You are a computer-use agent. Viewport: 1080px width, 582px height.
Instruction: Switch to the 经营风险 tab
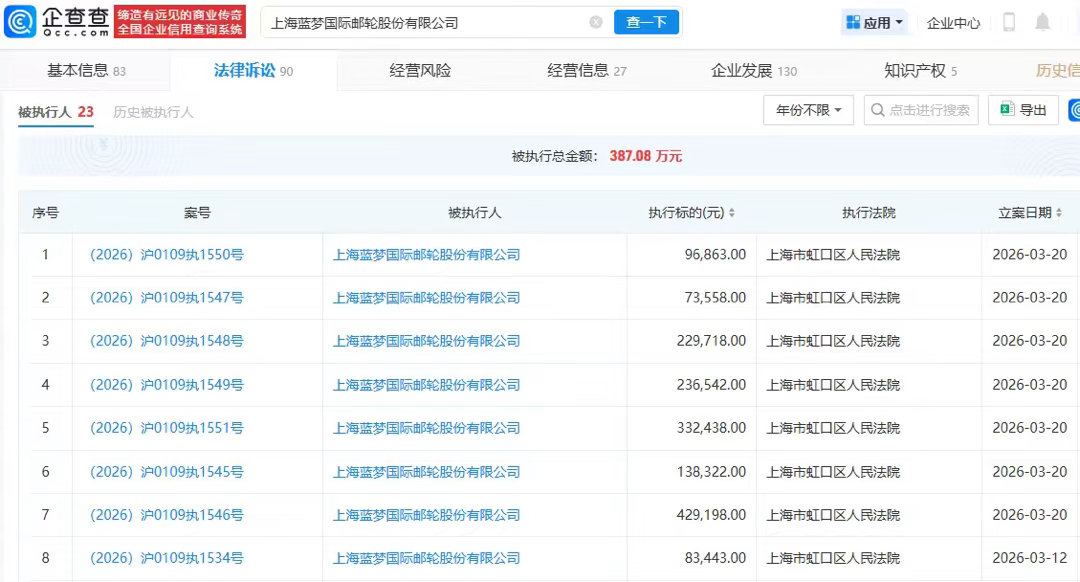click(420, 71)
